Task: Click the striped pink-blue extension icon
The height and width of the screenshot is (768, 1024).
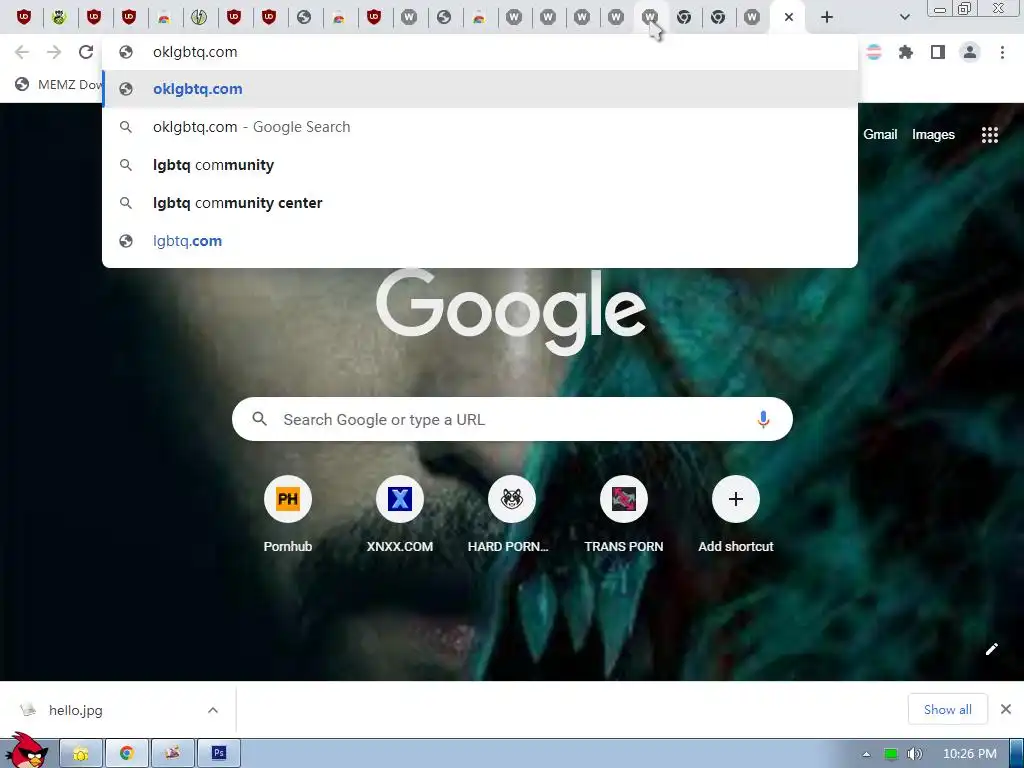Action: [874, 52]
